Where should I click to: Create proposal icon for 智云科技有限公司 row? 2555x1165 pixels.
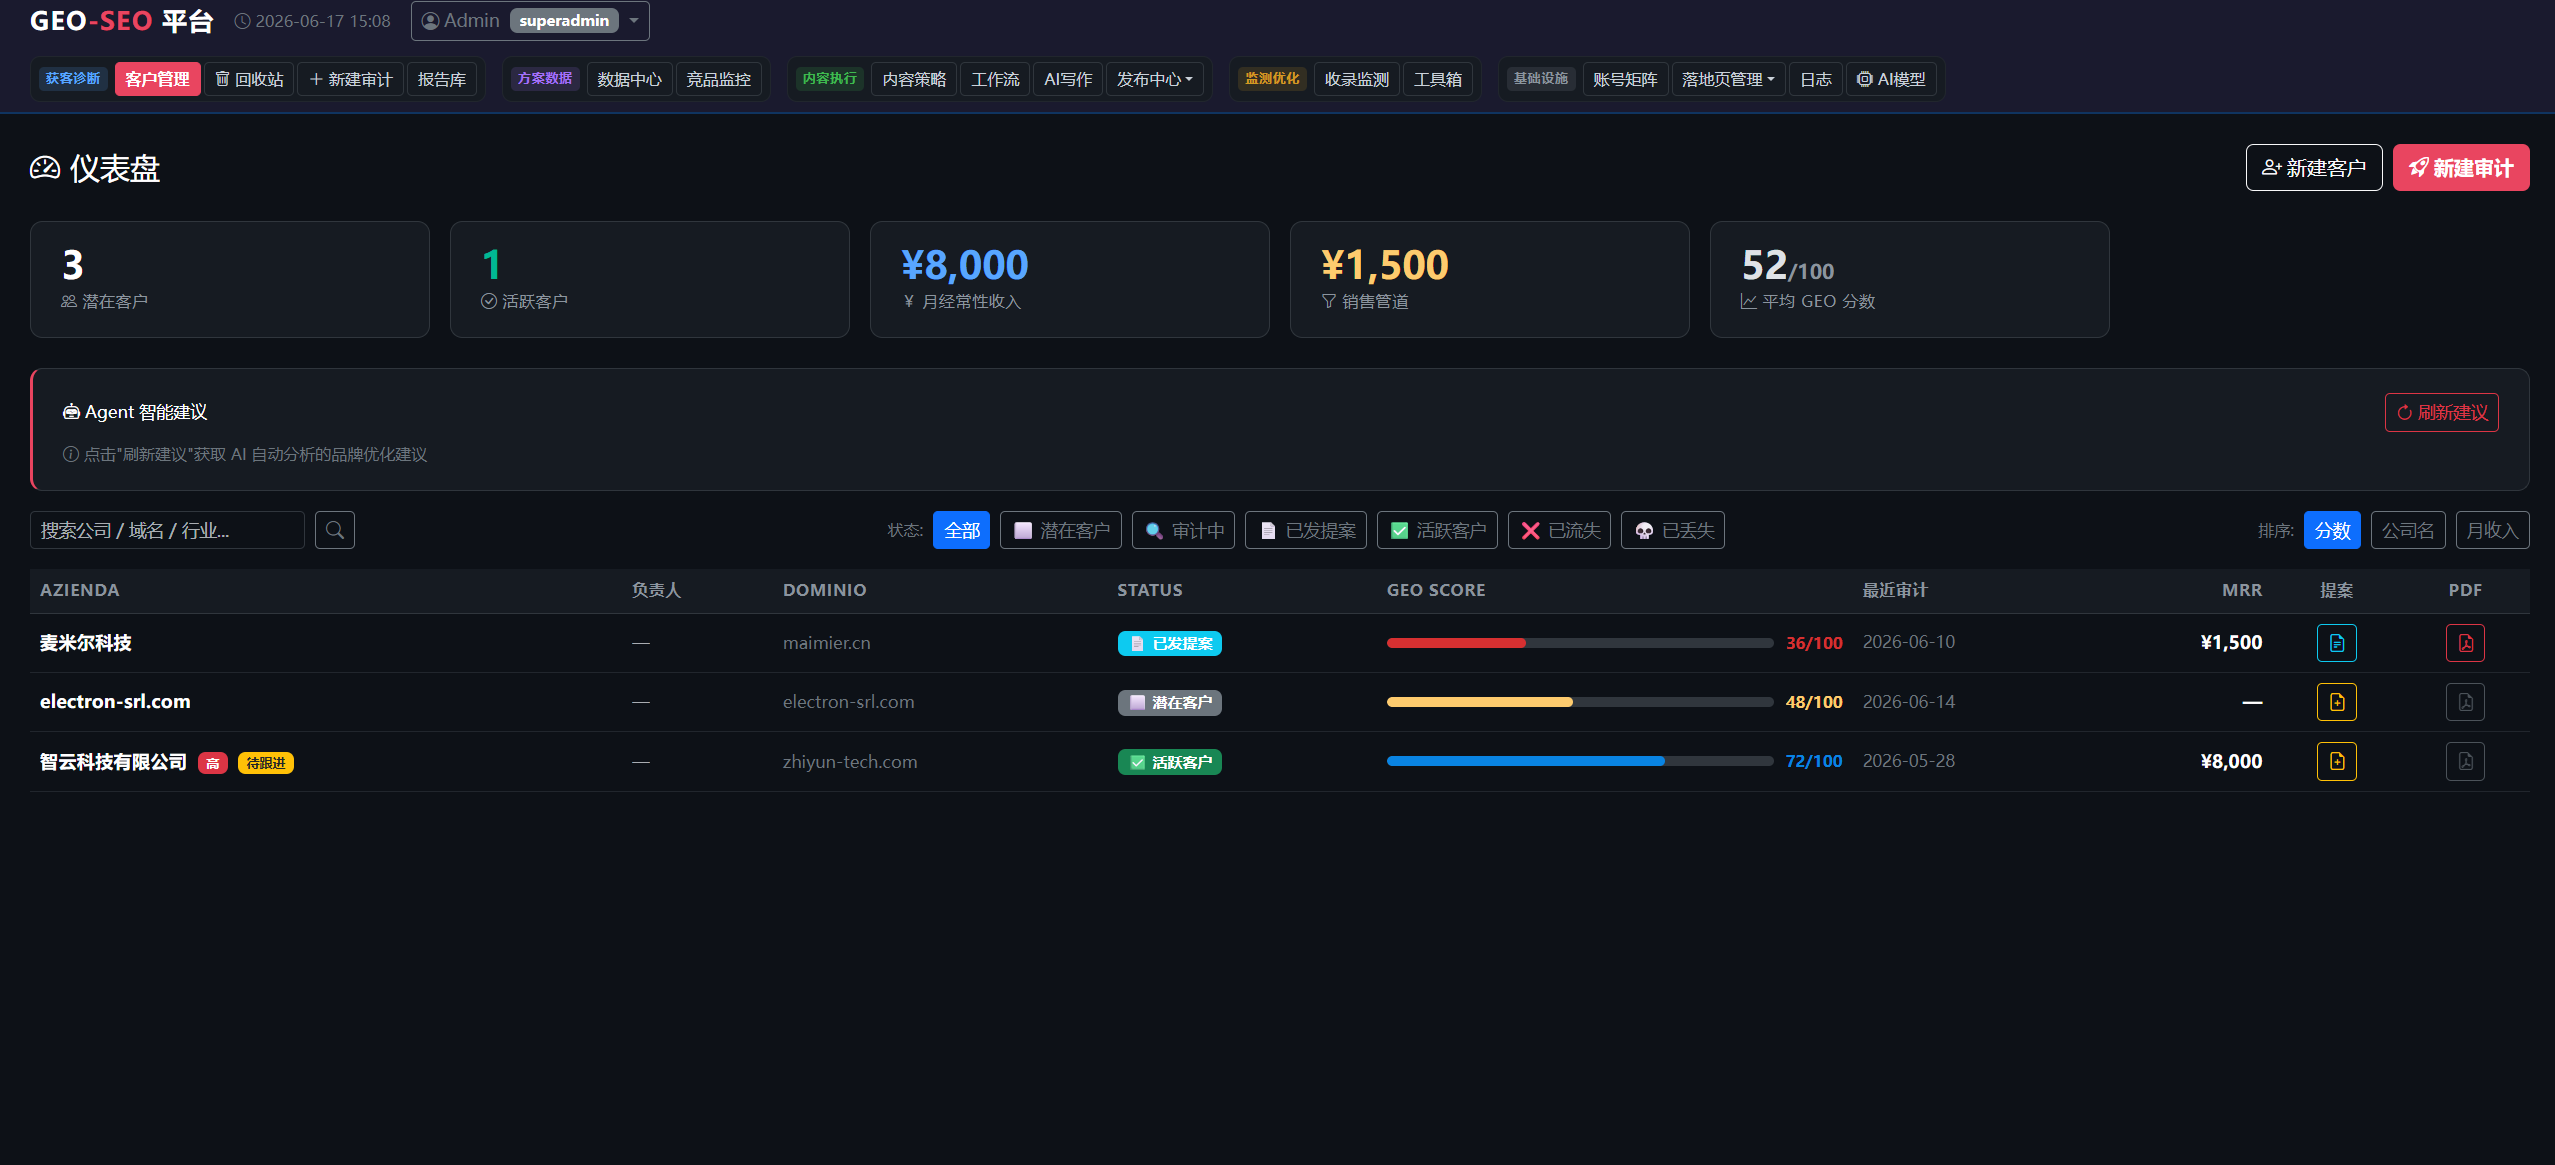point(2336,762)
